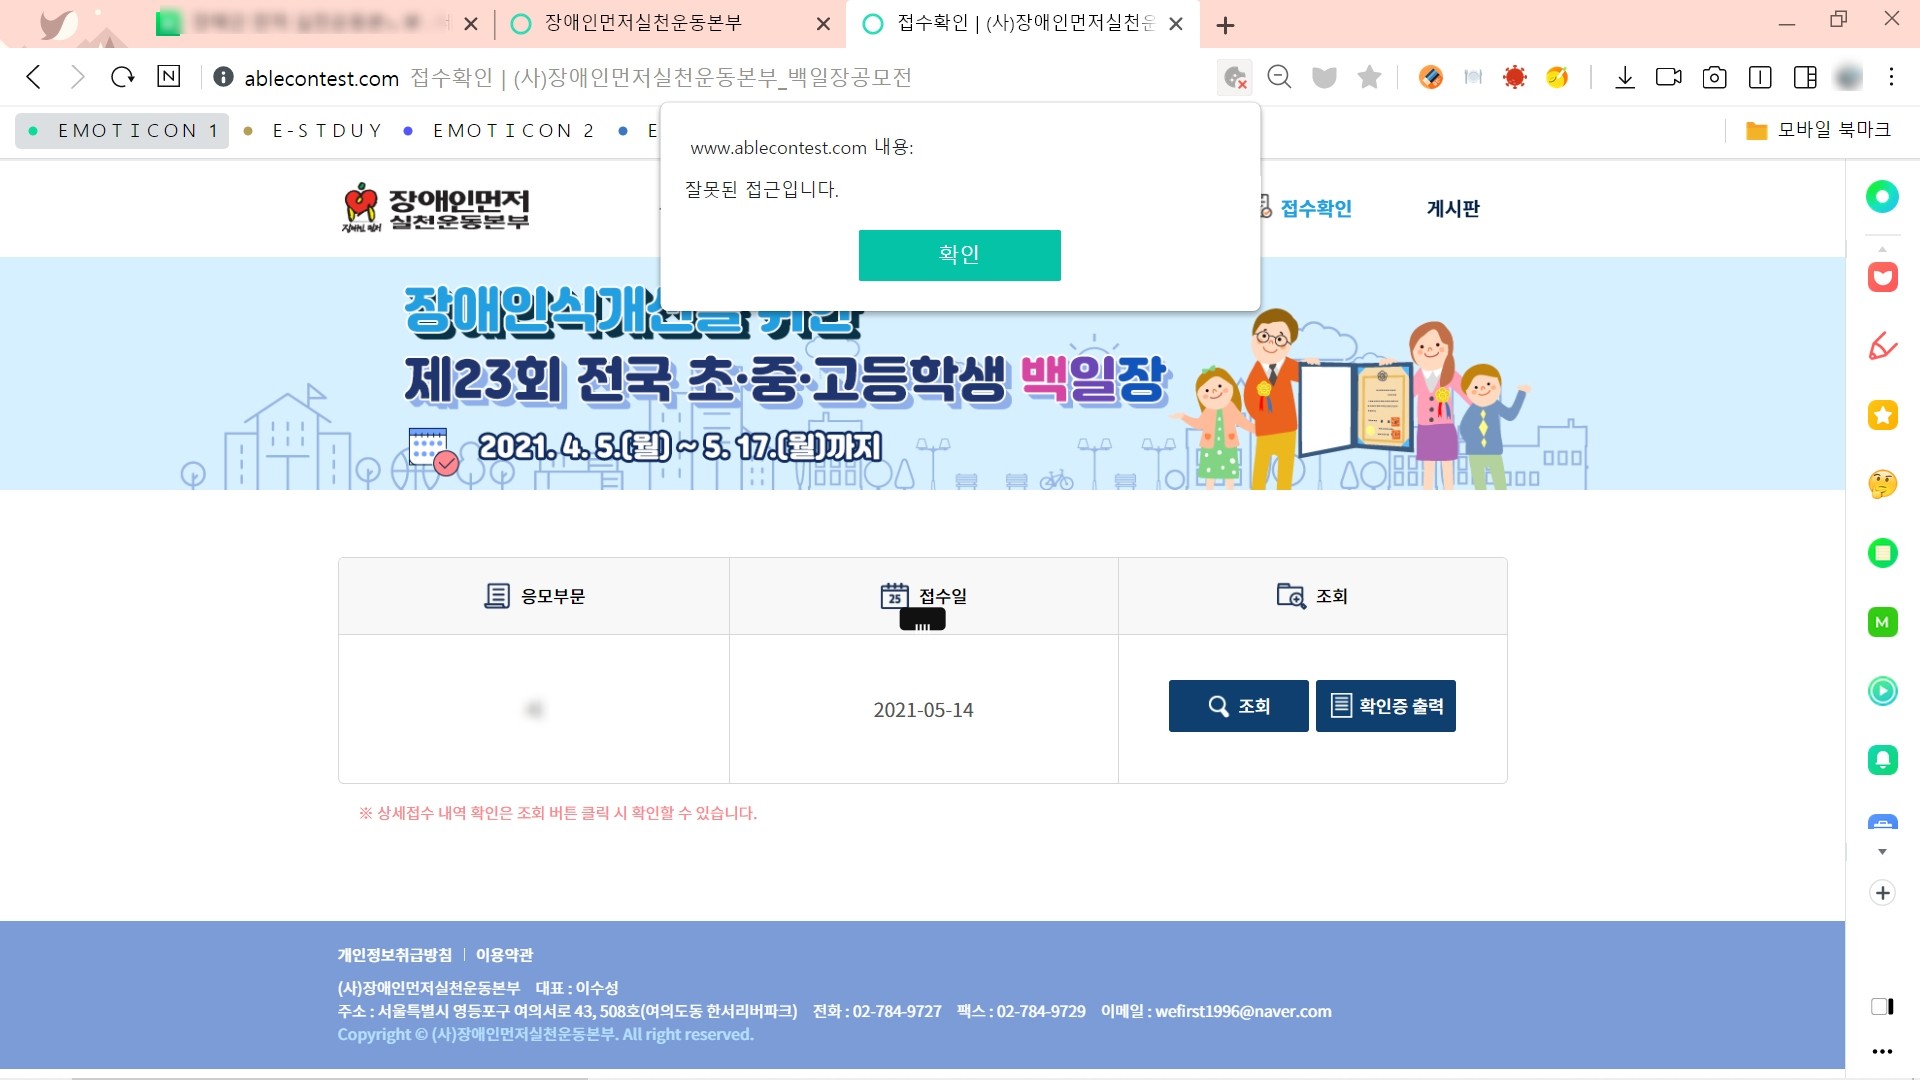Switch to the 장애인먼저실천운동본부 tab
Screen dimensions: 1920x1080
point(670,24)
